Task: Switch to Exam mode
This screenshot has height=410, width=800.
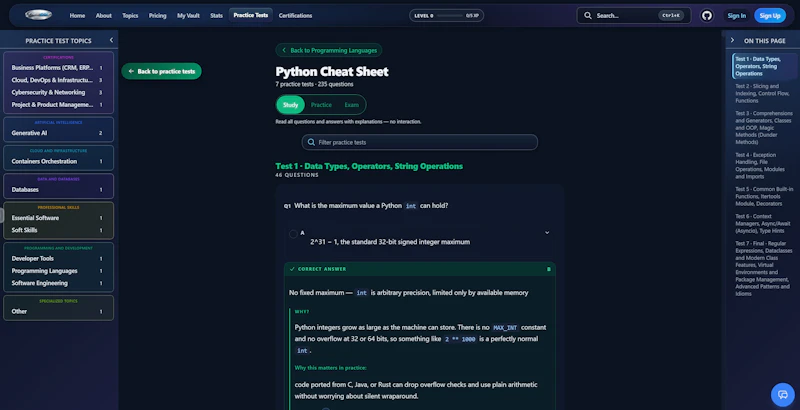Action: pyautogui.click(x=352, y=105)
